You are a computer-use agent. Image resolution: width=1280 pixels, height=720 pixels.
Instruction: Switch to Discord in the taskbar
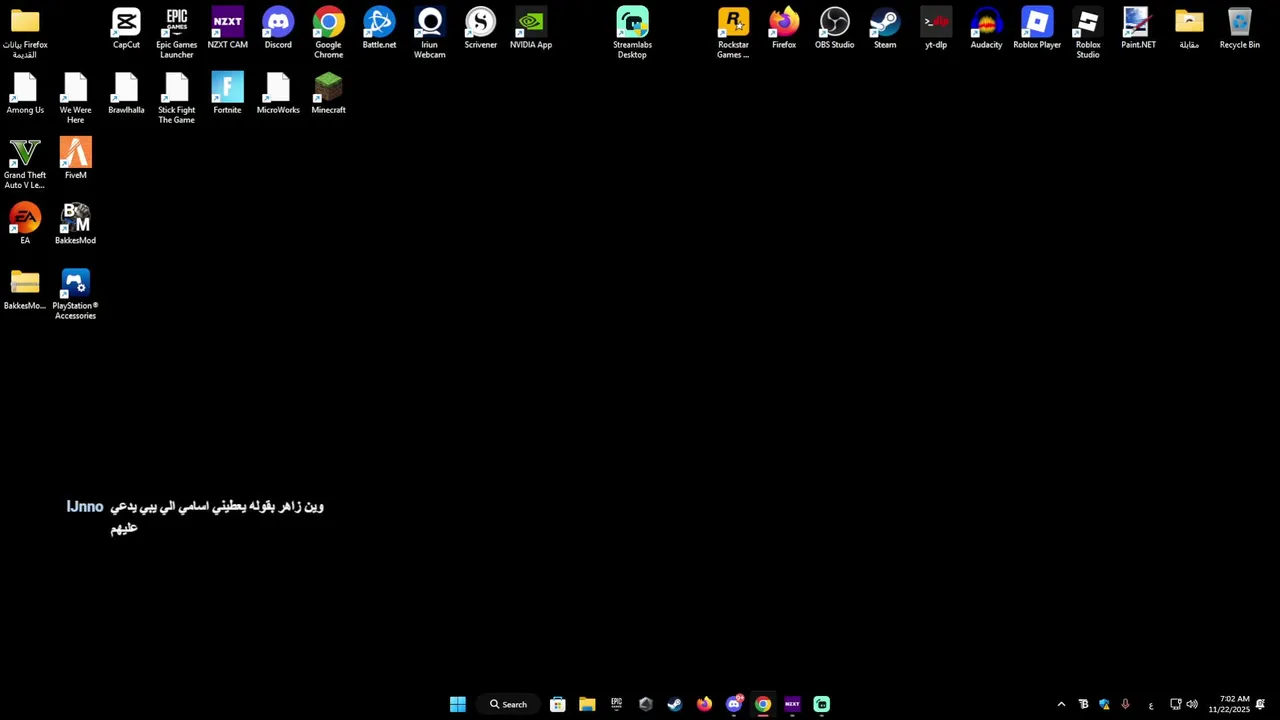(x=734, y=704)
